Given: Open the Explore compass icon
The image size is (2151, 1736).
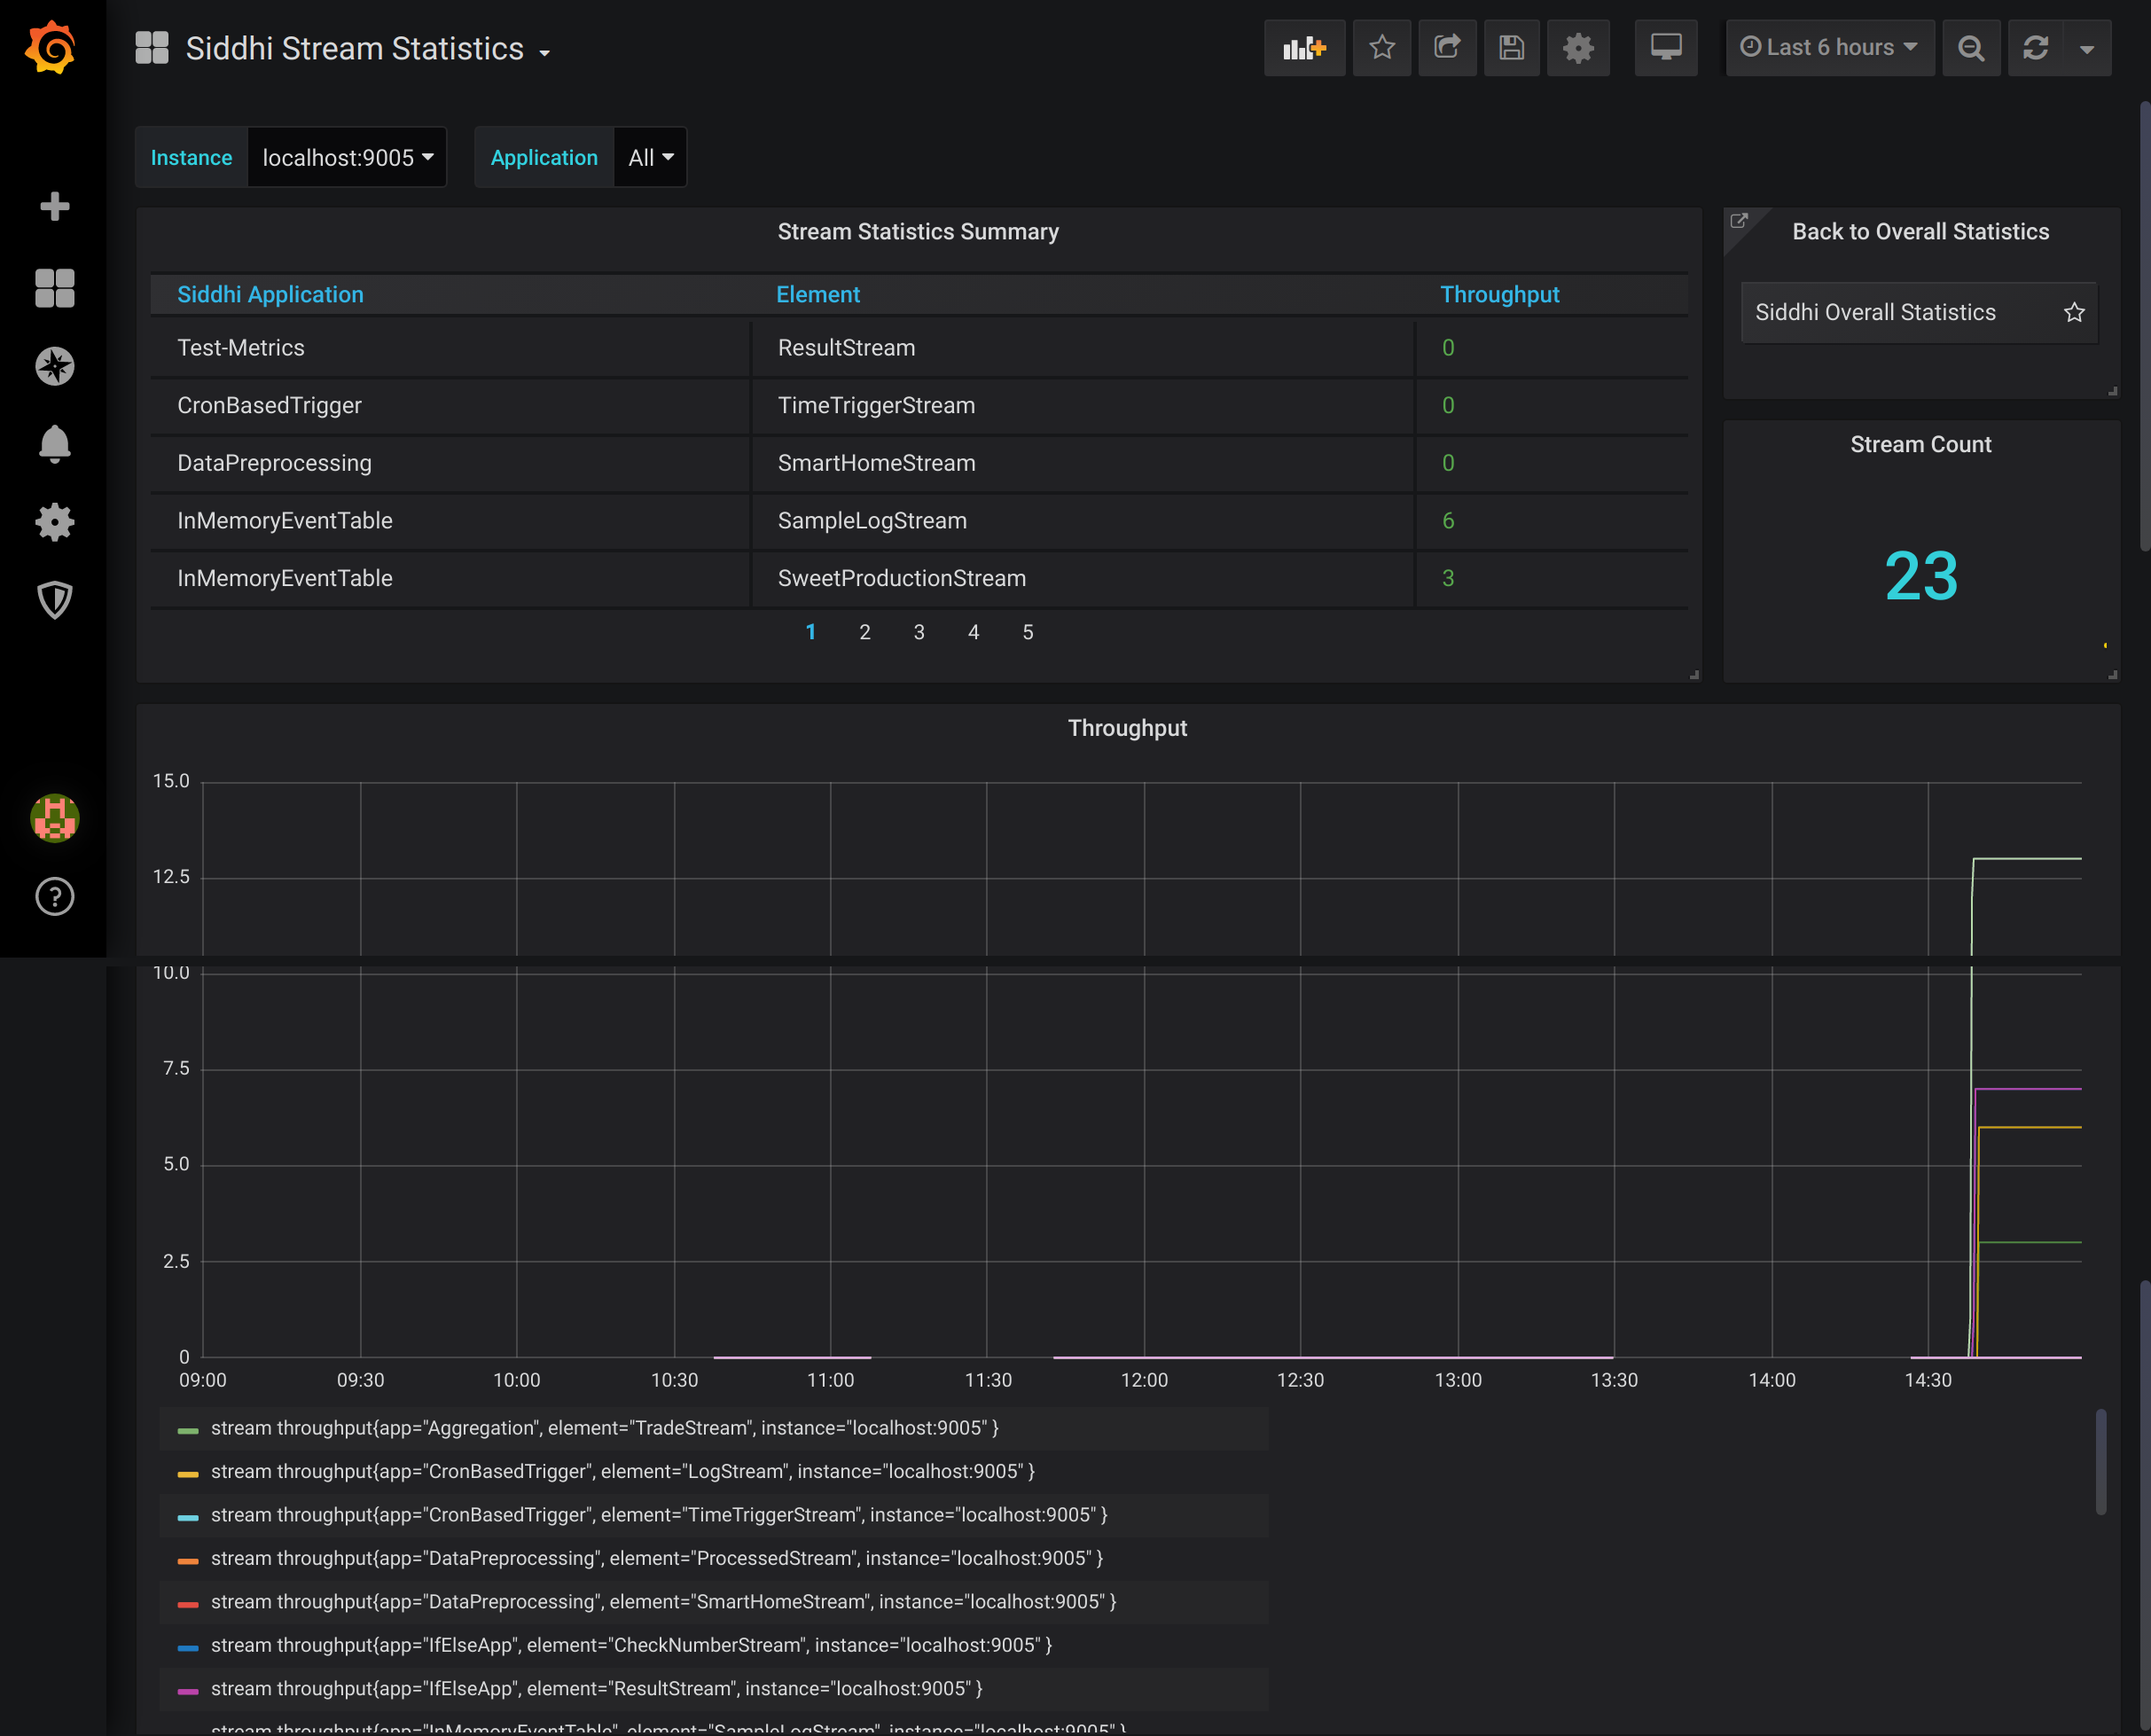Looking at the screenshot, I should click(x=54, y=366).
